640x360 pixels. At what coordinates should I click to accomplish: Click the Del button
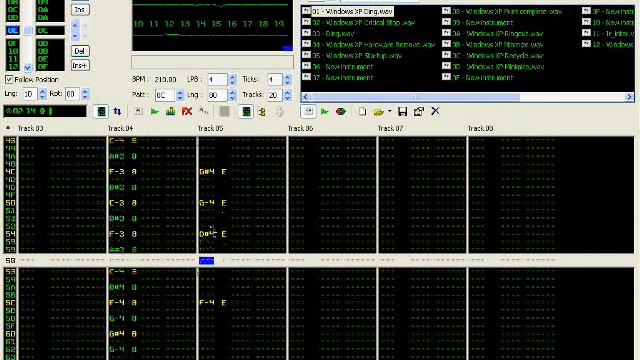(x=80, y=51)
